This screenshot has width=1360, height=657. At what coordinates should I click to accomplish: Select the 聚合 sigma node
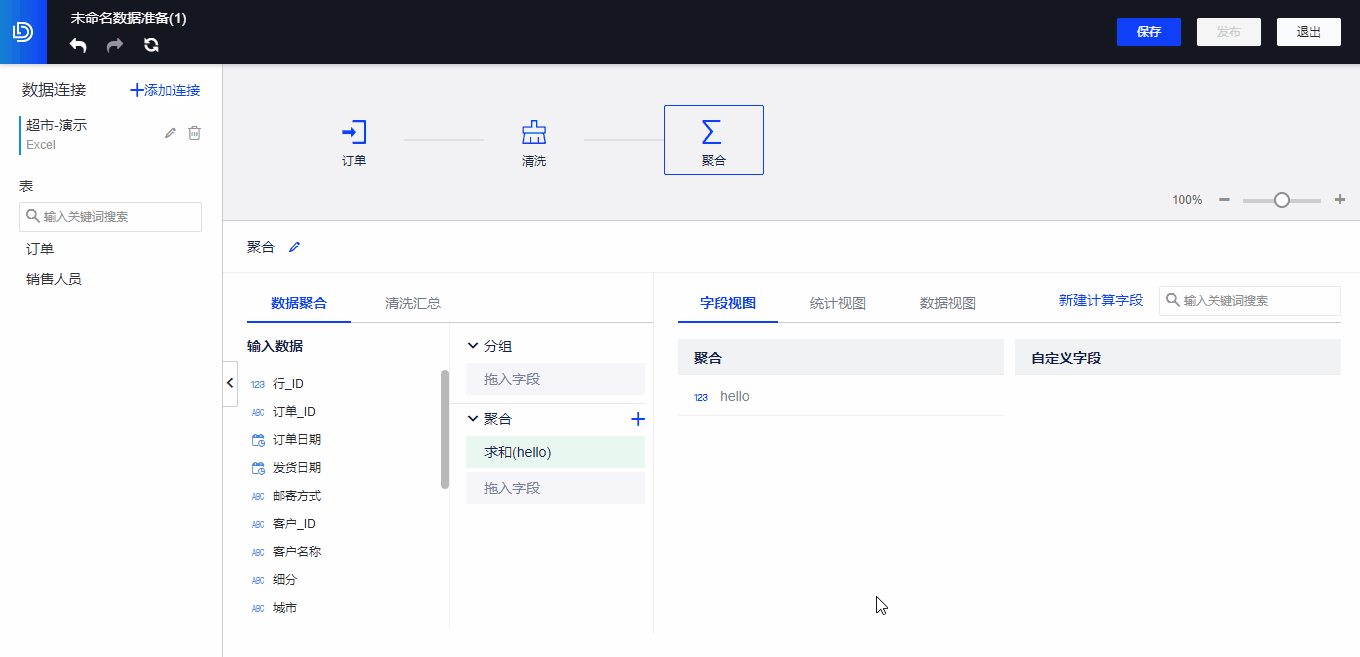coord(714,139)
